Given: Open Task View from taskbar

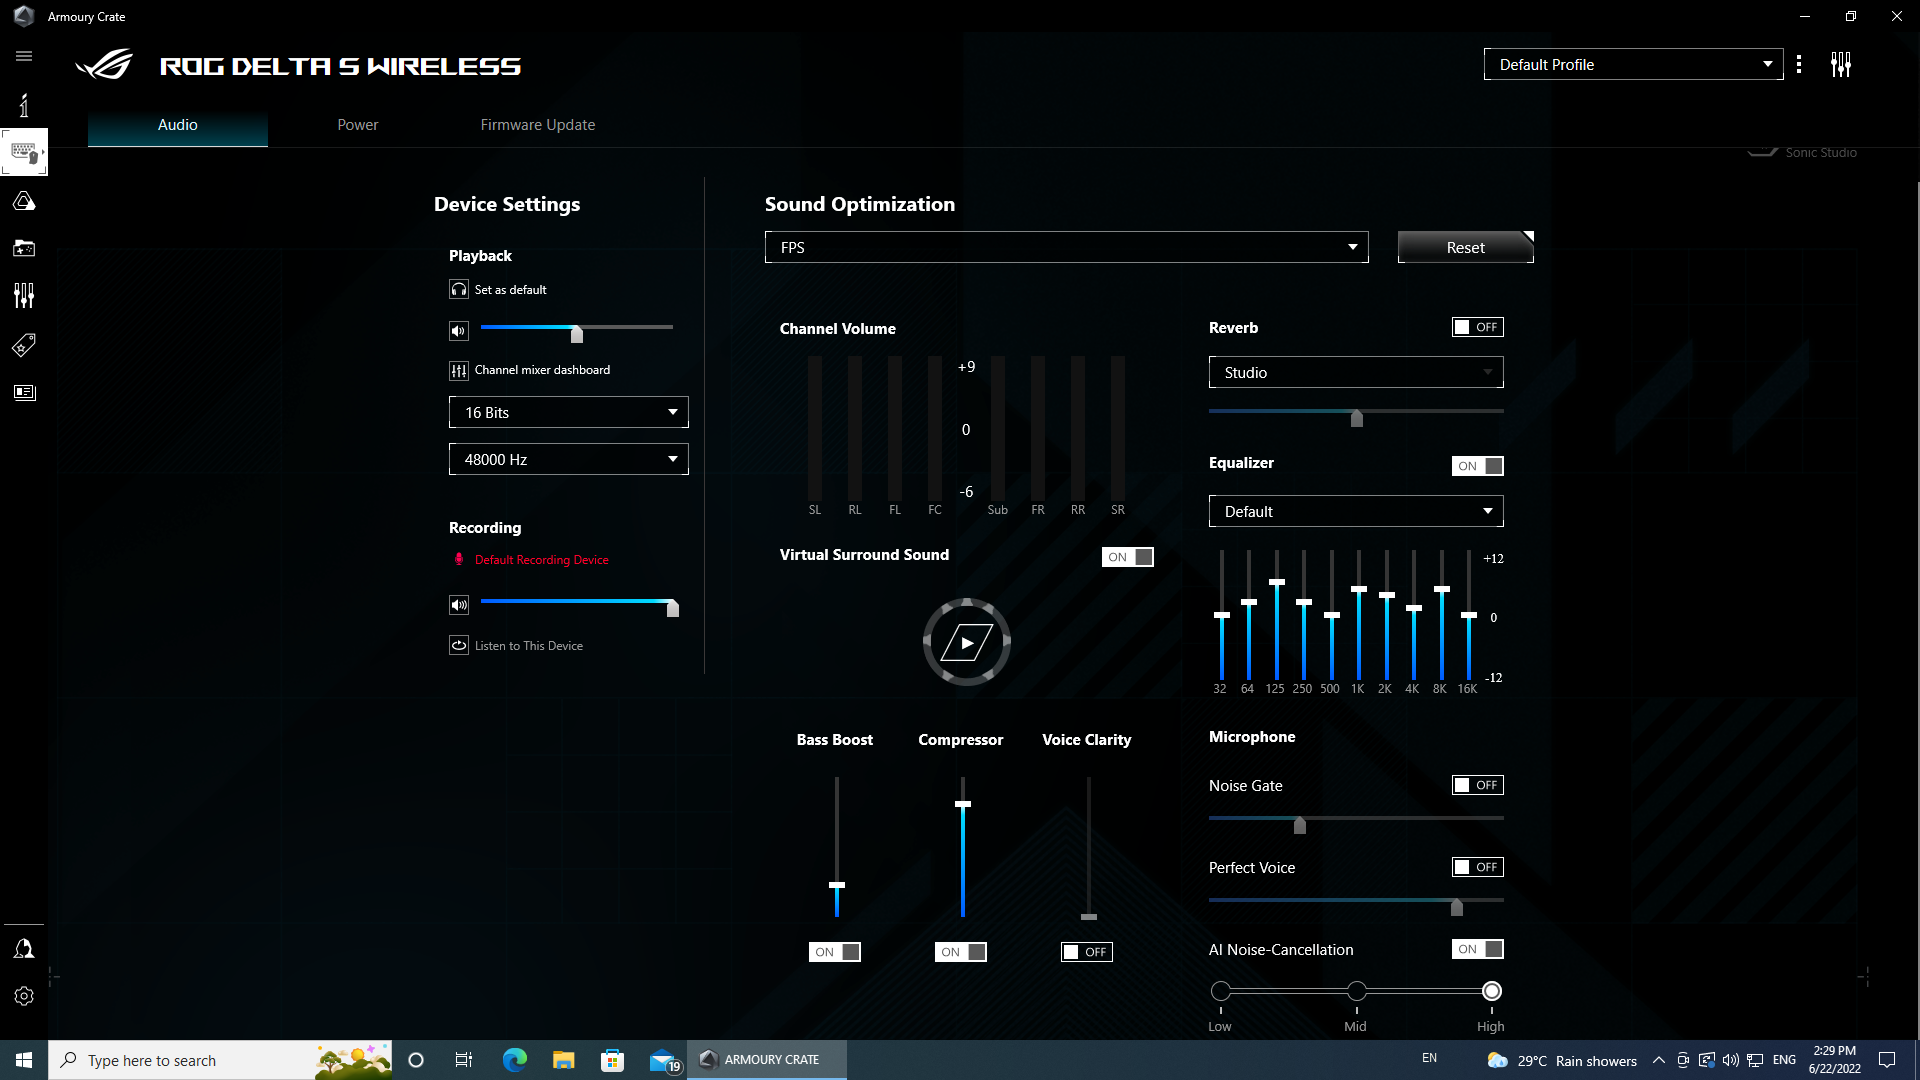Looking at the screenshot, I should point(464,1060).
